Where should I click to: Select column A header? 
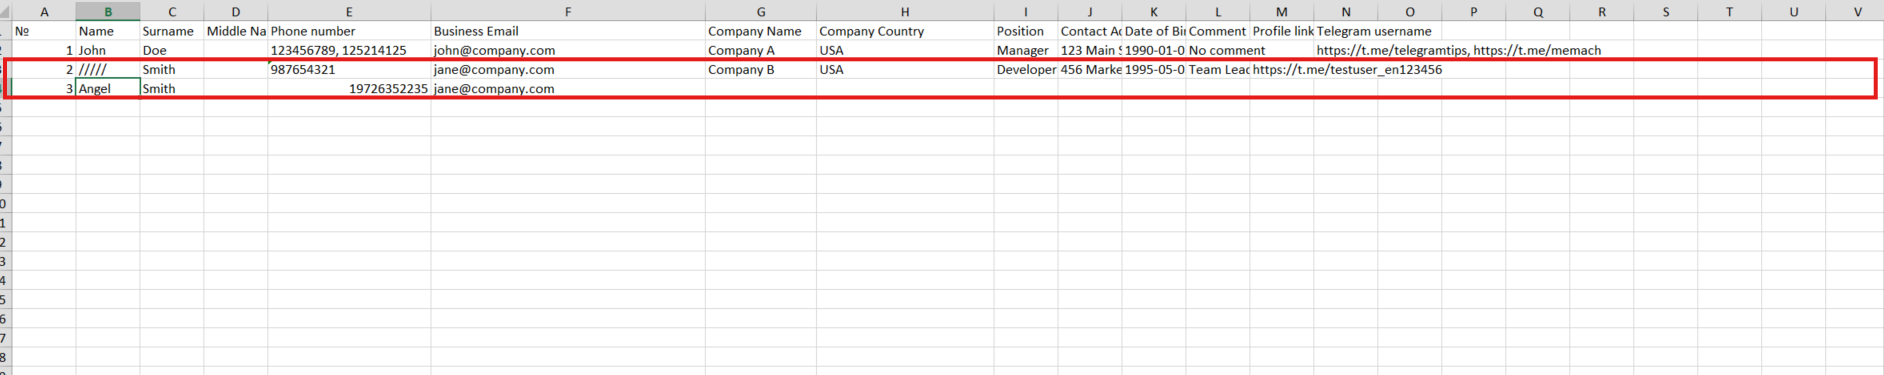[x=44, y=12]
